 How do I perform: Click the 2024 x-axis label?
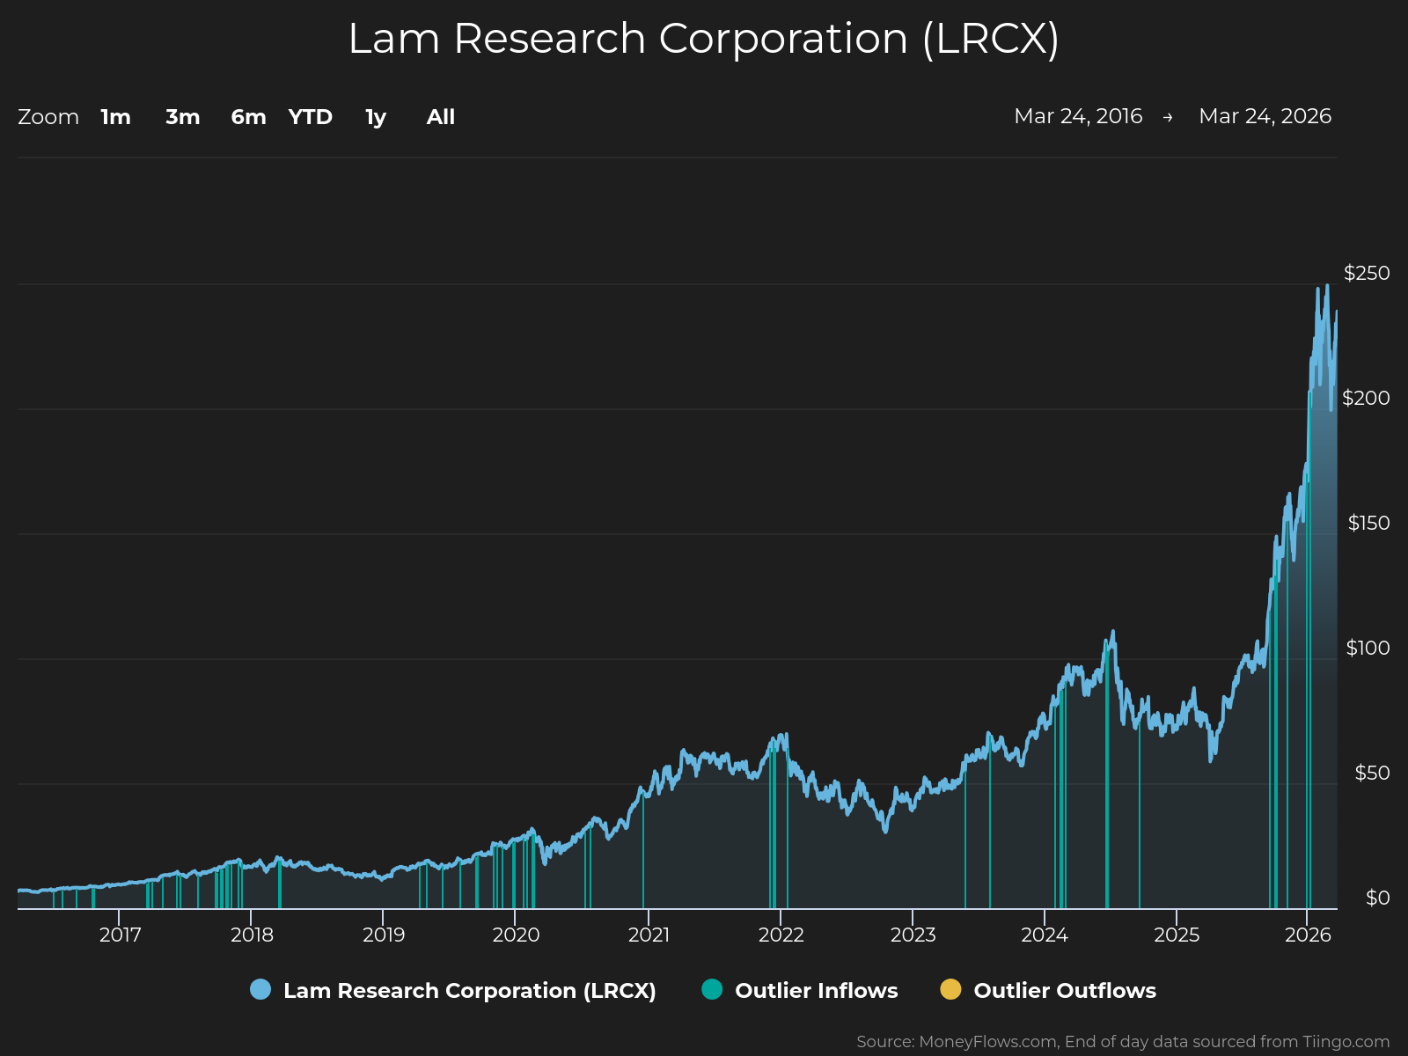[1045, 935]
